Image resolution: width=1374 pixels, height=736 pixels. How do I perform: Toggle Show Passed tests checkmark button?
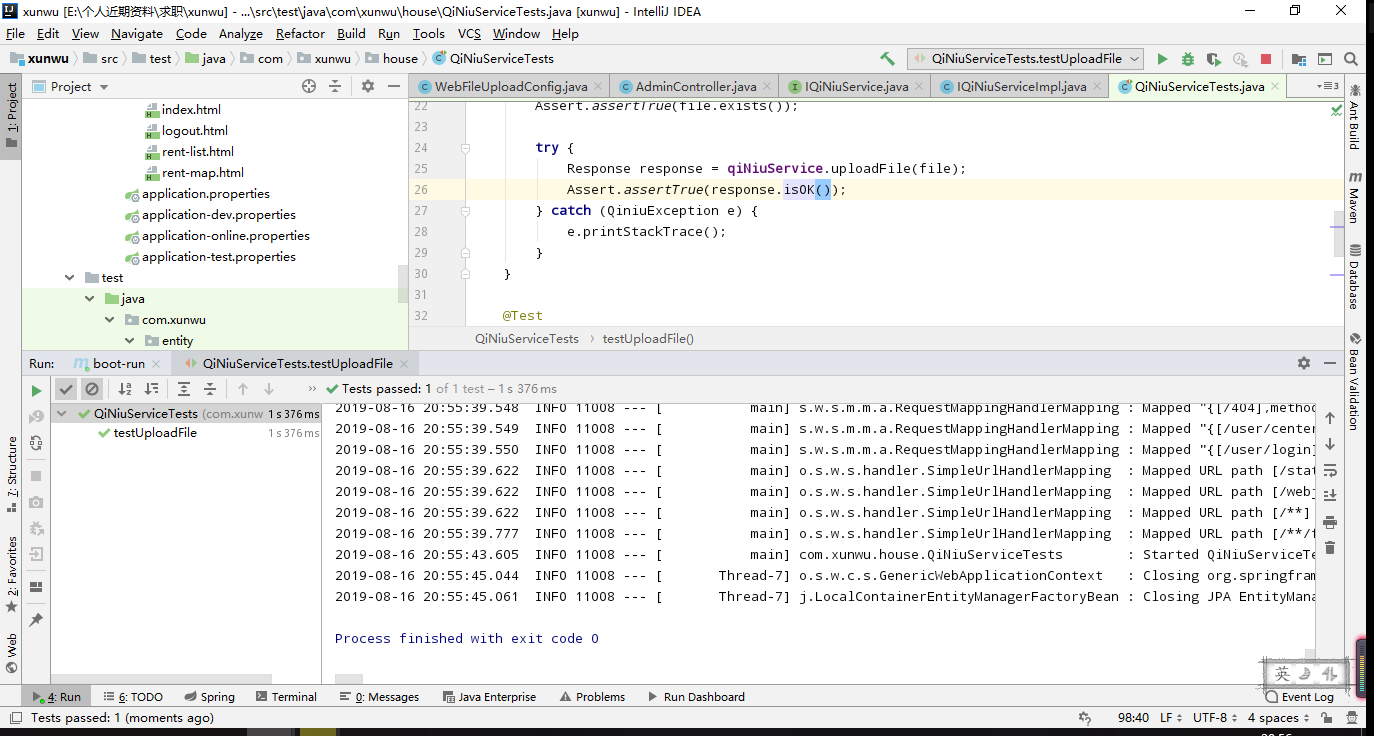pos(66,389)
